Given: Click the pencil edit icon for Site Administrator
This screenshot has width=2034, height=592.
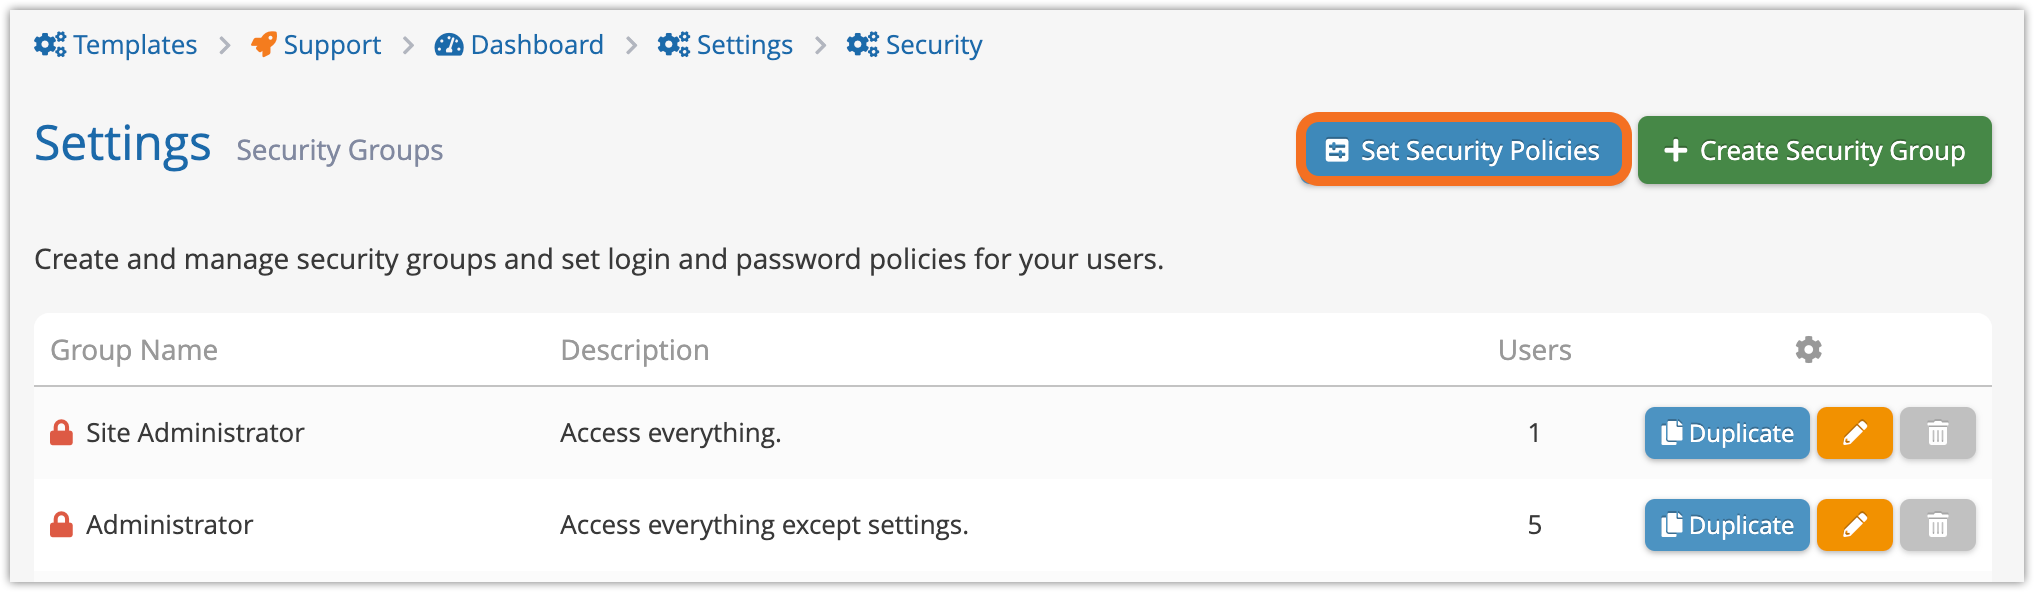Looking at the screenshot, I should click(1854, 433).
